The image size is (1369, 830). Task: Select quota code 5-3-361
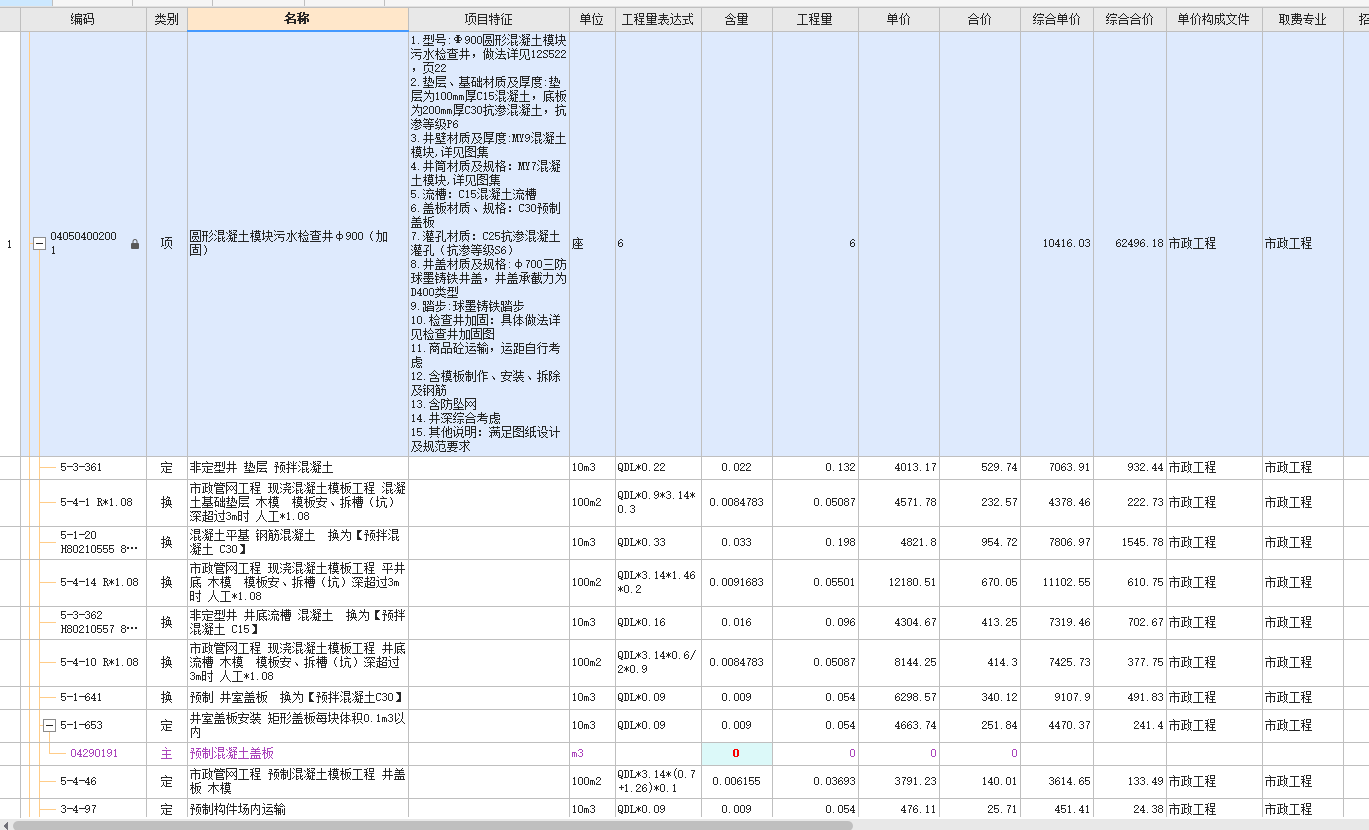(81, 467)
